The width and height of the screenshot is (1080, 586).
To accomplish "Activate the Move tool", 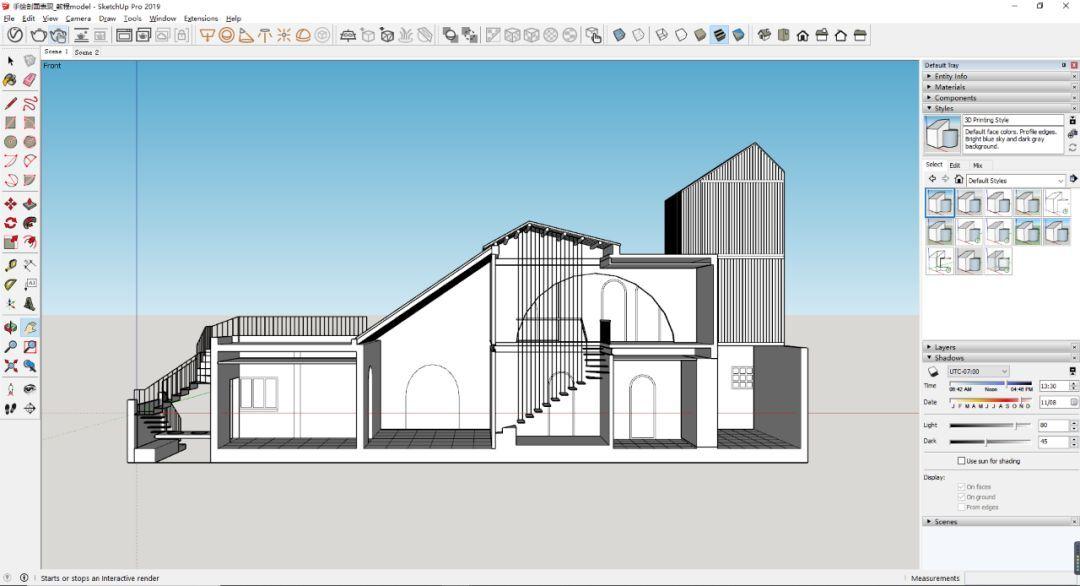I will pyautogui.click(x=10, y=204).
